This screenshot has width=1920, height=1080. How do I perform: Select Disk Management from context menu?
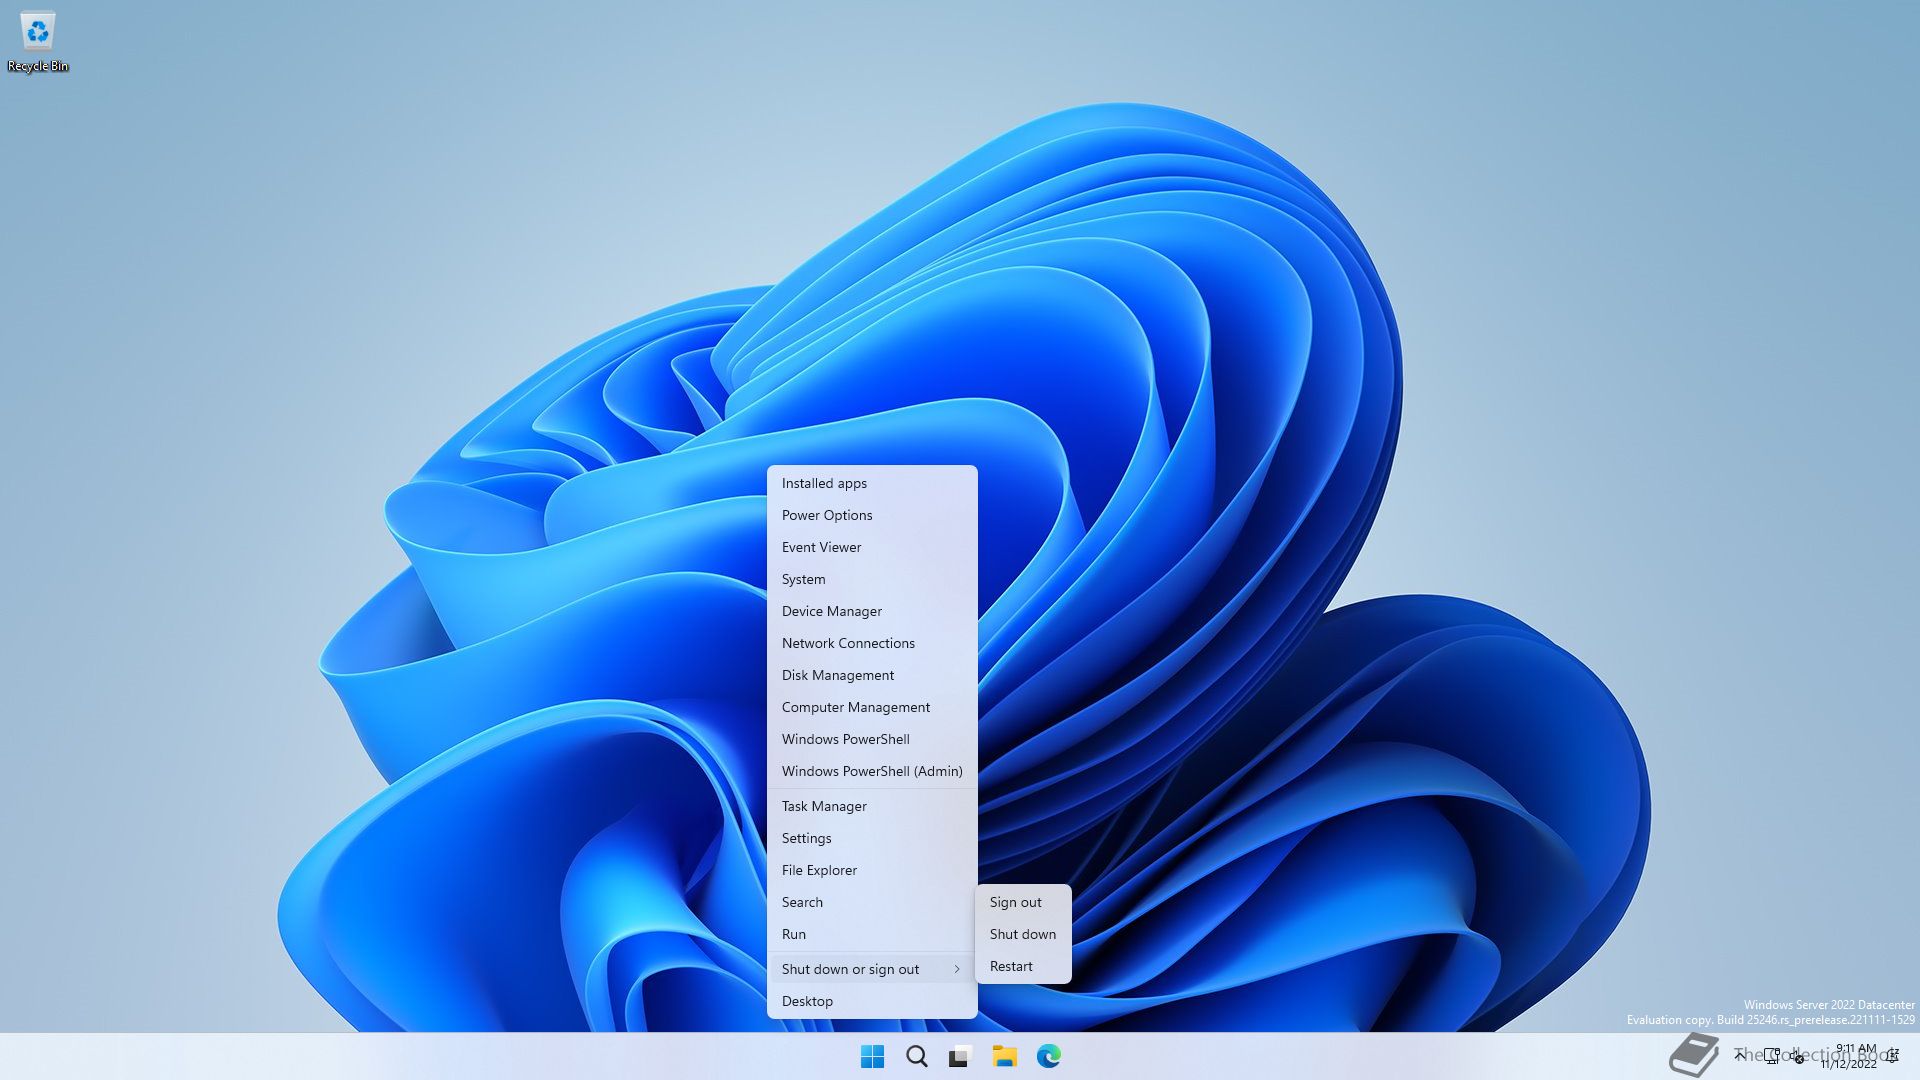tap(837, 675)
